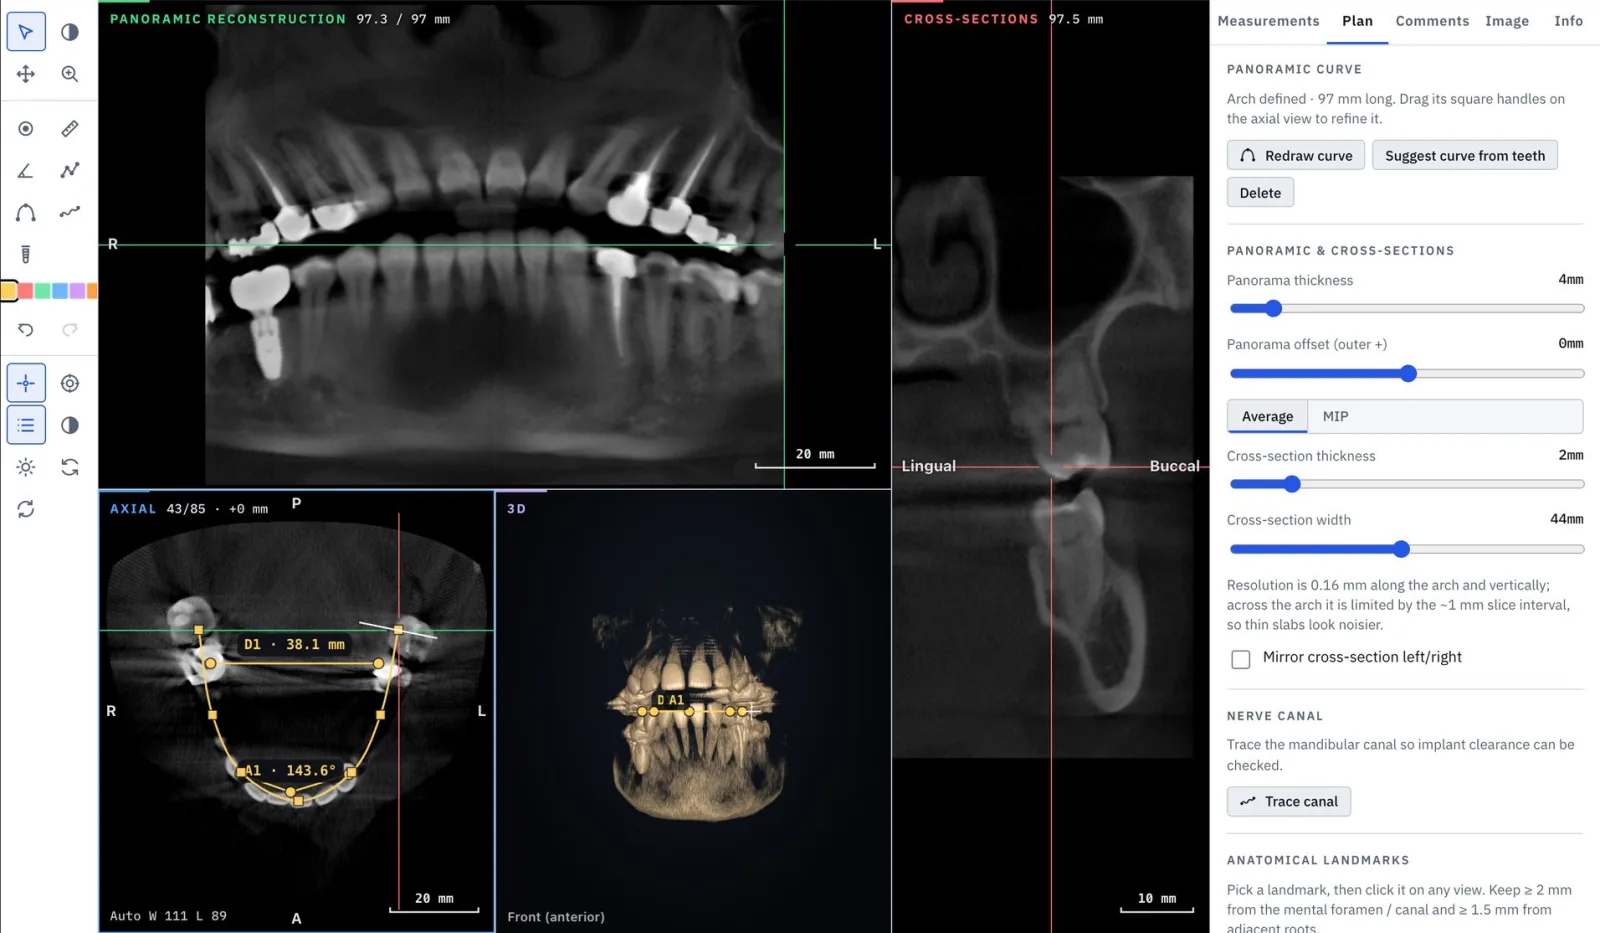Open the Measurements tab

1268,21
